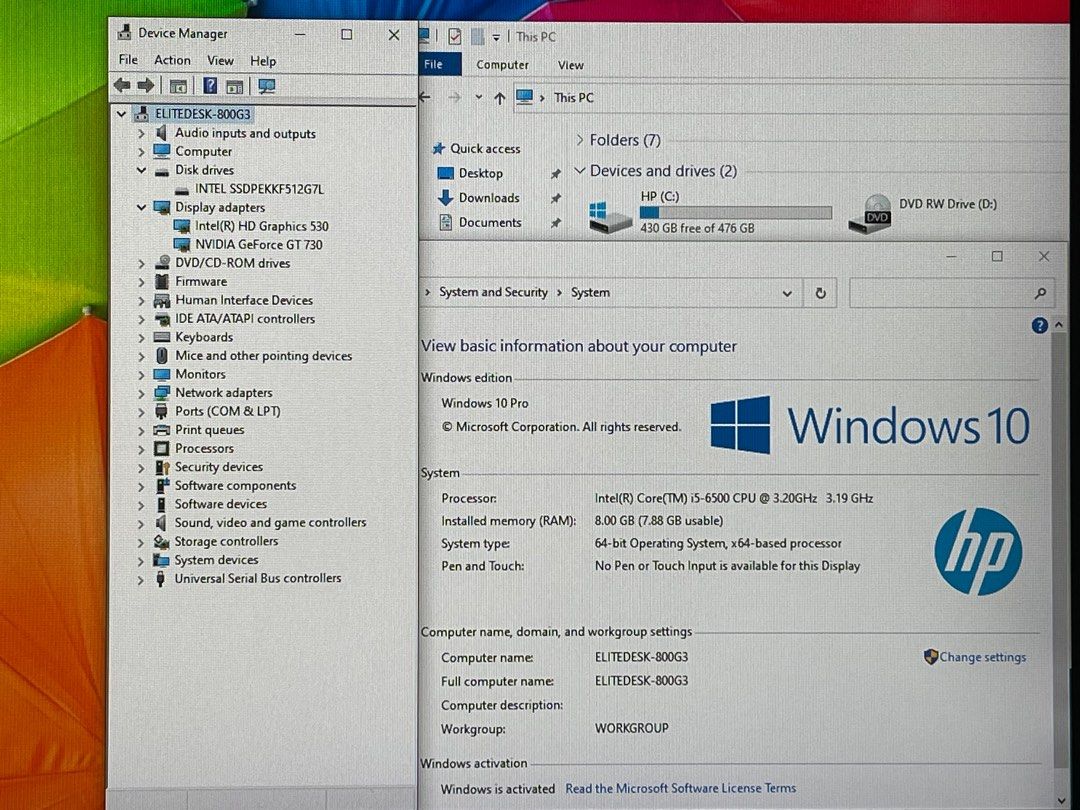Click the blue Help question mark toolbar icon
Image resolution: width=1080 pixels, height=810 pixels.
tap(210, 86)
